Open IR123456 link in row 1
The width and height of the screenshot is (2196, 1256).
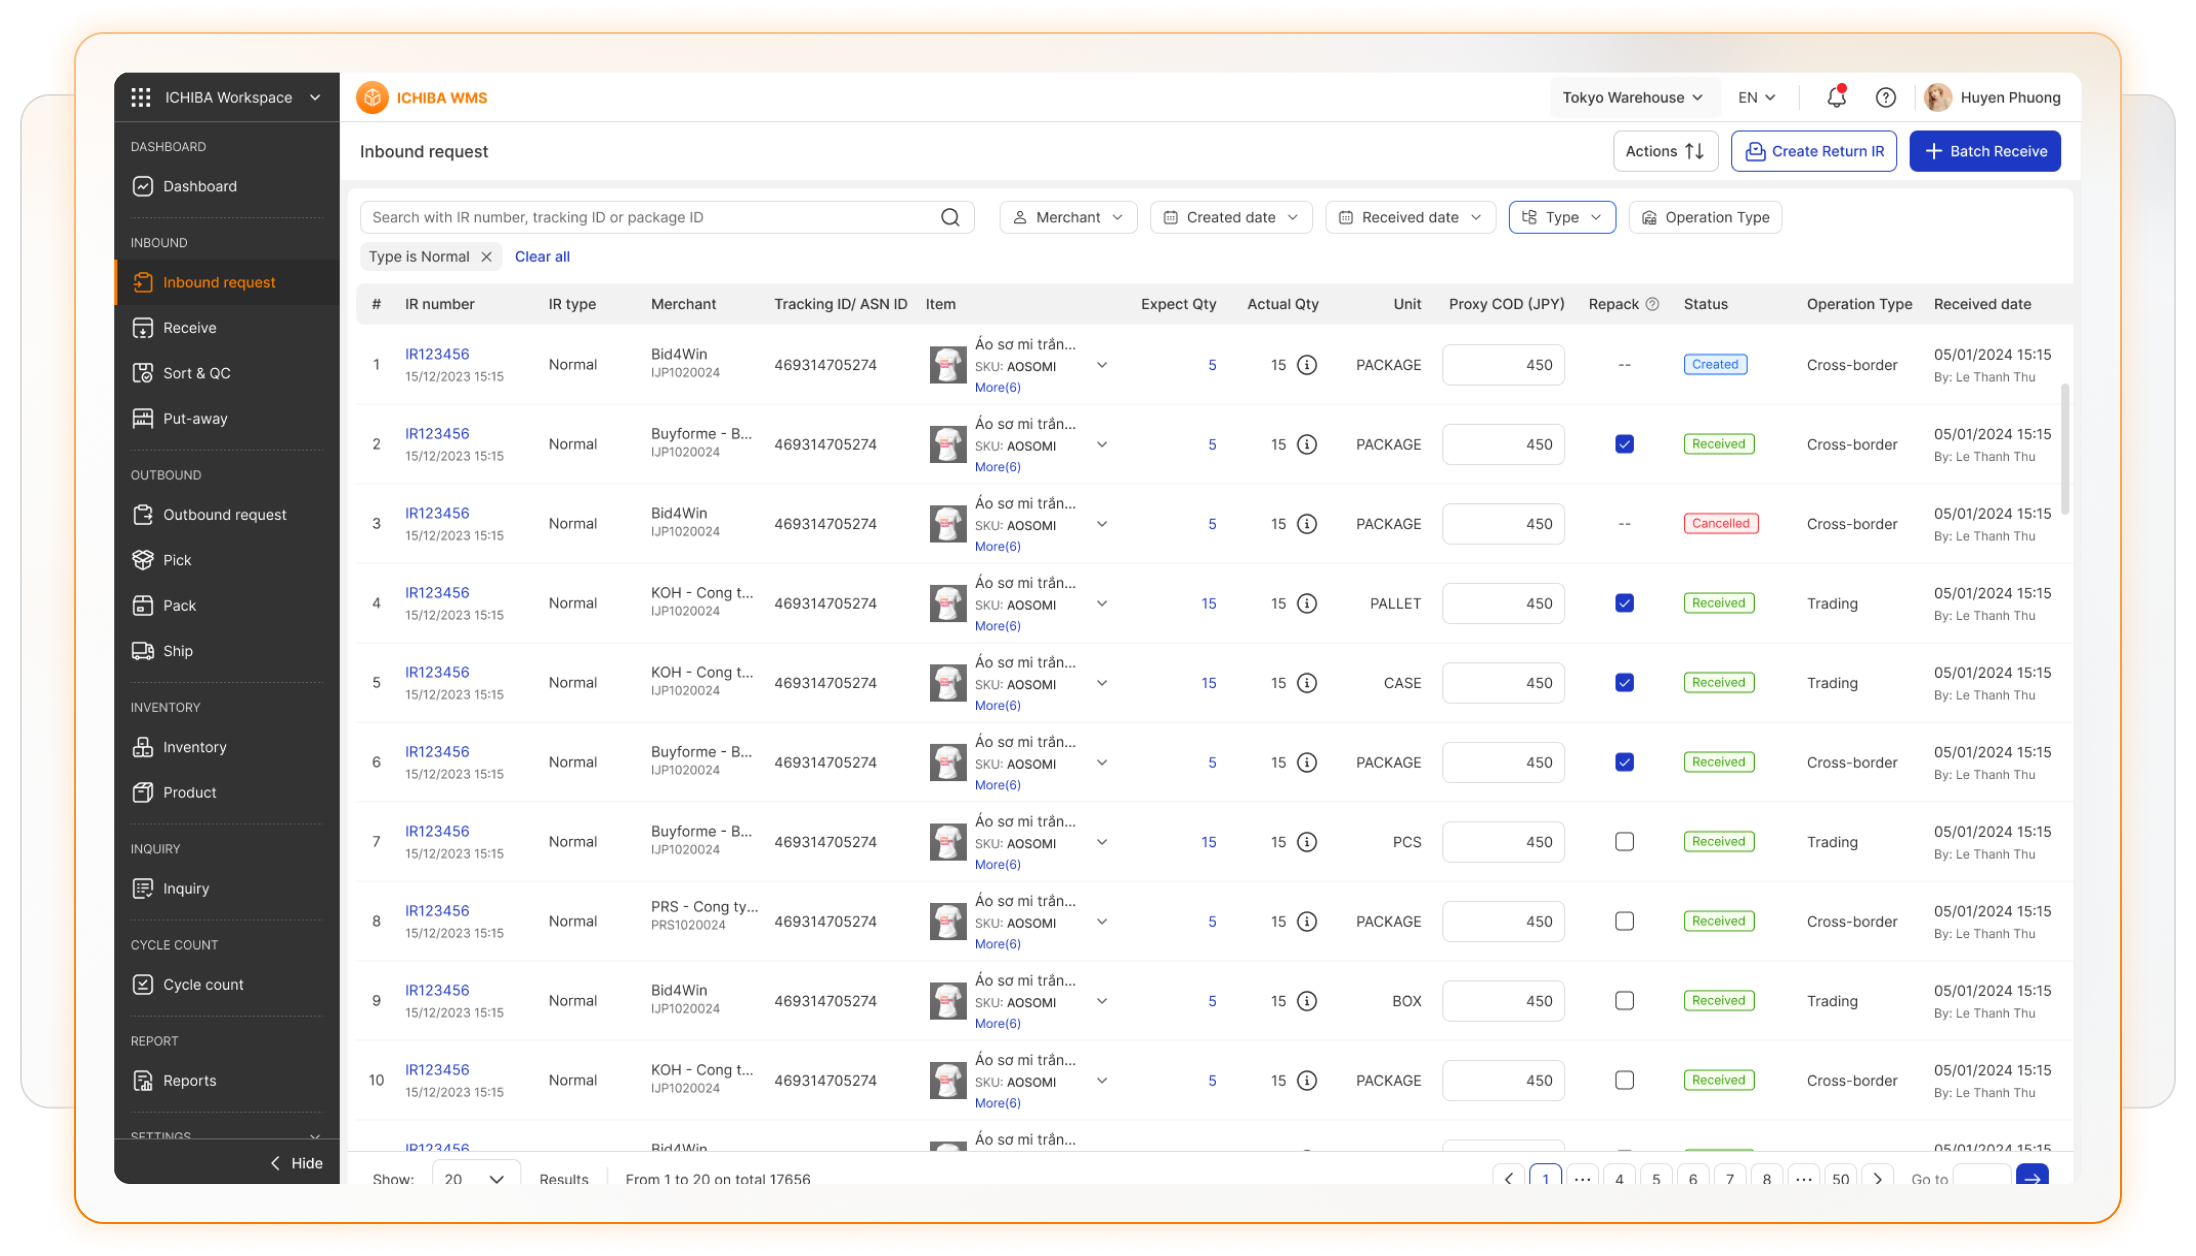[x=437, y=354]
